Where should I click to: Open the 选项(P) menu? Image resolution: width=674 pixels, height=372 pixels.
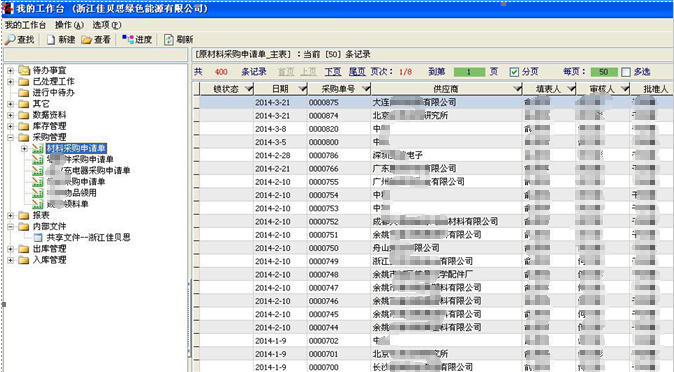coord(107,25)
